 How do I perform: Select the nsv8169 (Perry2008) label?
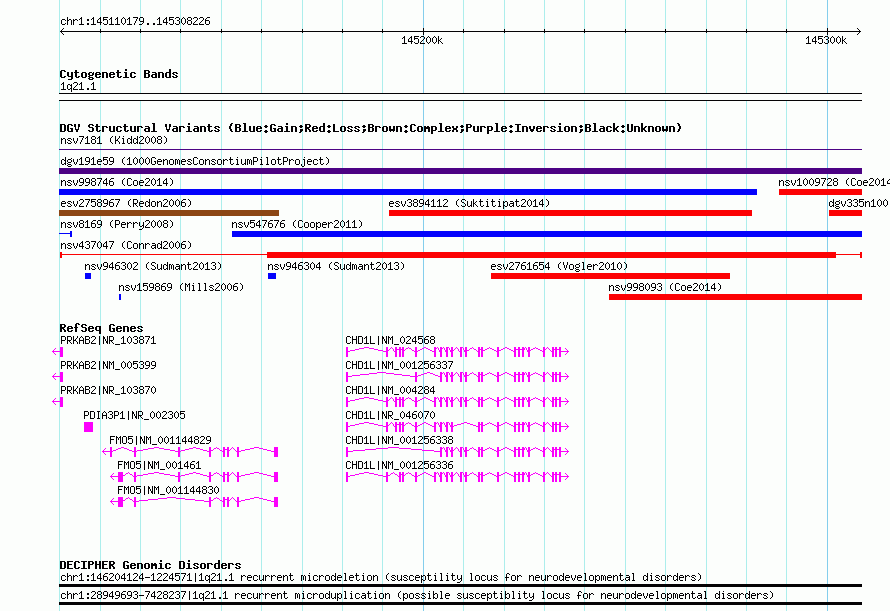pyautogui.click(x=117, y=224)
